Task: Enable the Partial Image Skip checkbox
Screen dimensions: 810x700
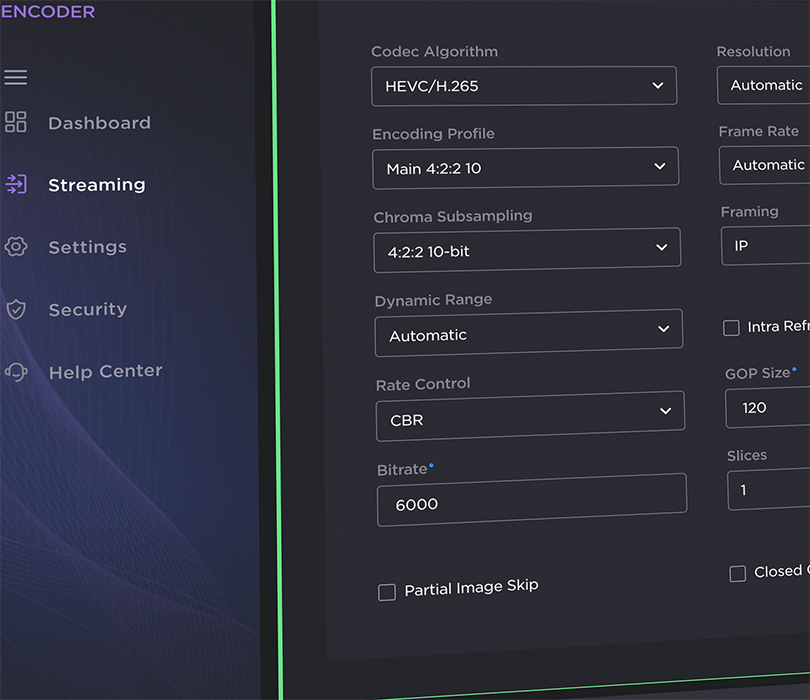Action: 387,592
